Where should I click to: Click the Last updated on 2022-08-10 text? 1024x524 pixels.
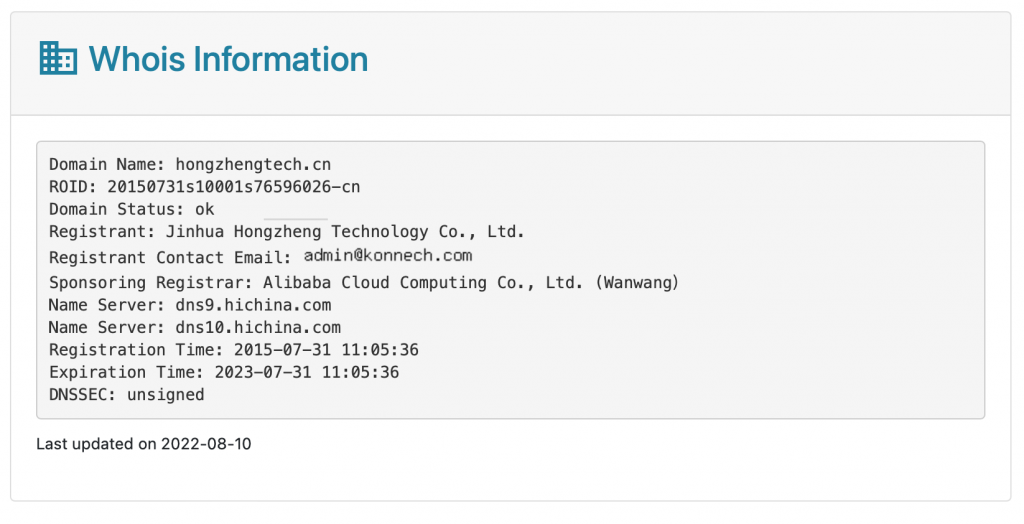[144, 444]
